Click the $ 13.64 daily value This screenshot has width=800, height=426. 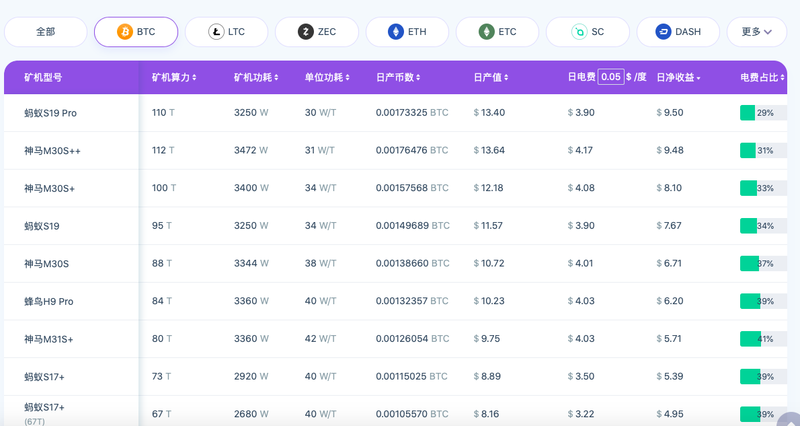[489, 151]
